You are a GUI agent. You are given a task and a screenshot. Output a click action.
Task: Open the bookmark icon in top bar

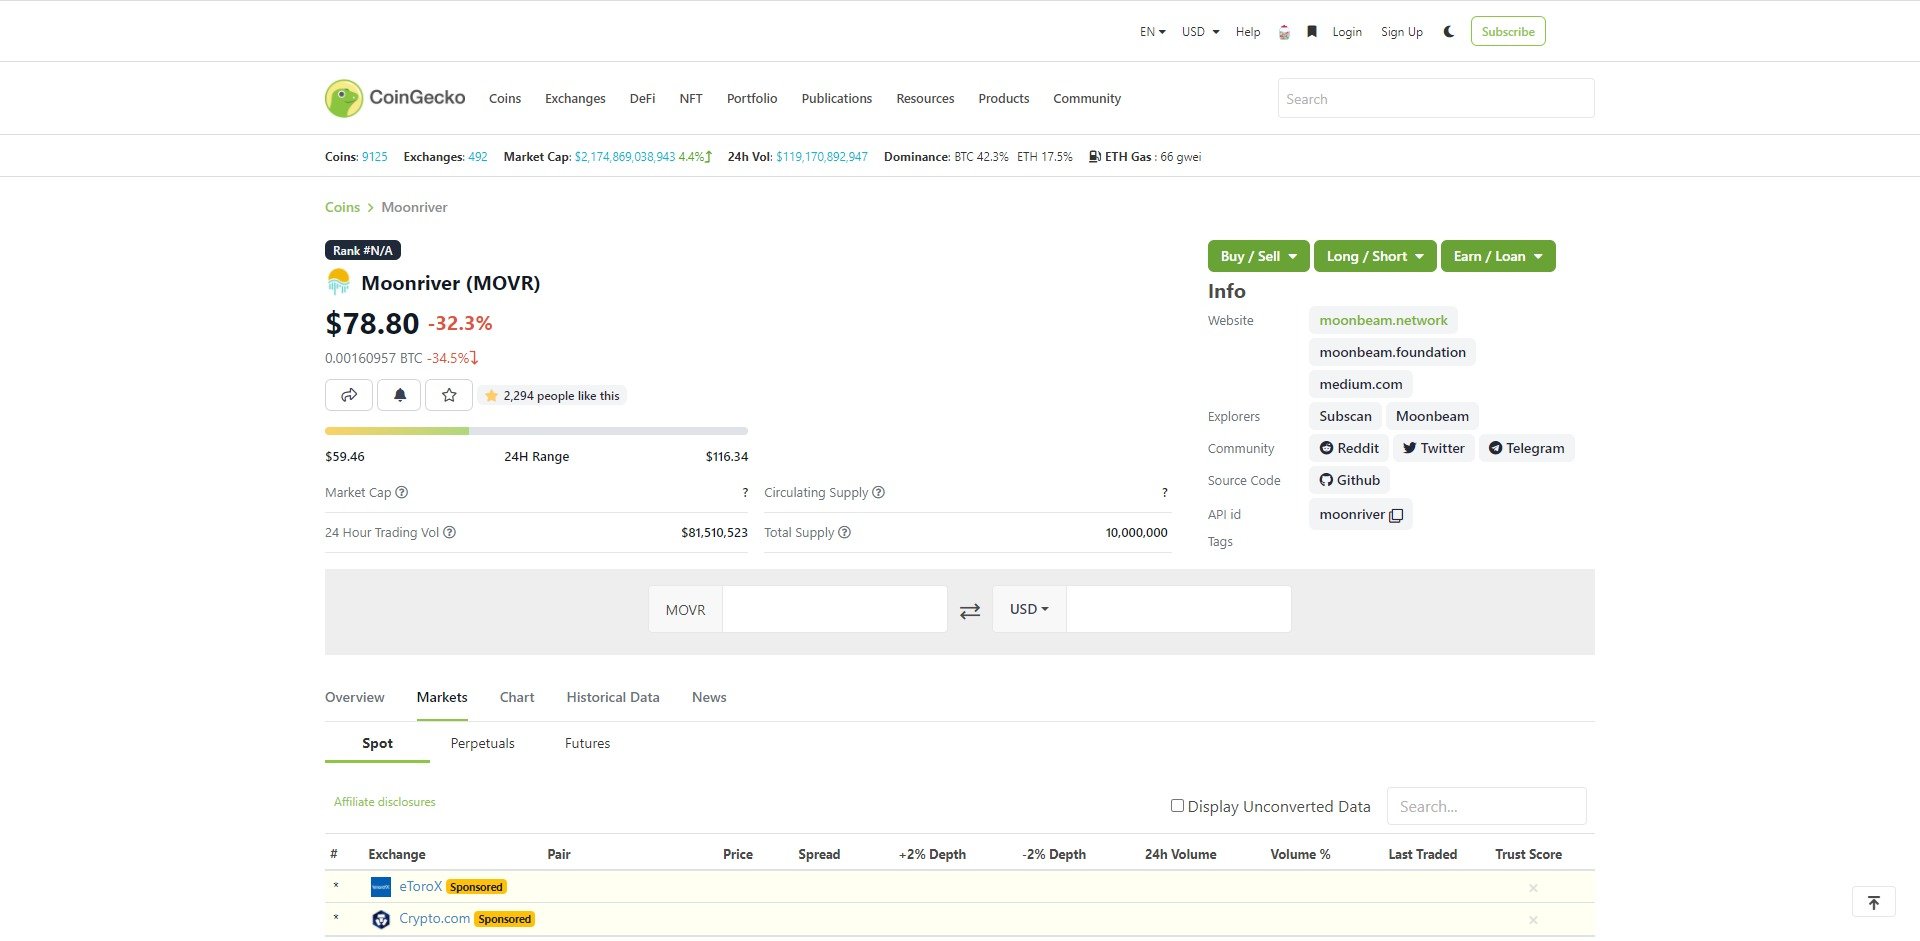click(1312, 32)
